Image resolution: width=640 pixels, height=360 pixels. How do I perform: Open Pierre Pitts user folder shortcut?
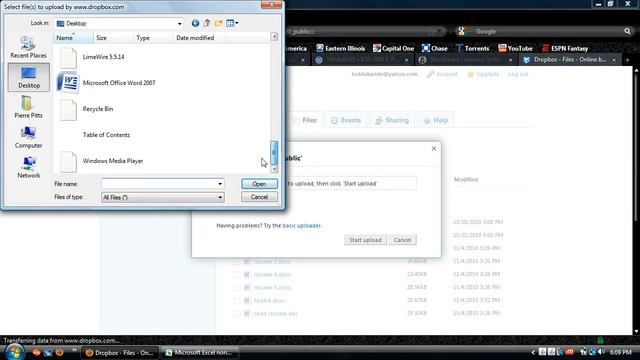28,107
